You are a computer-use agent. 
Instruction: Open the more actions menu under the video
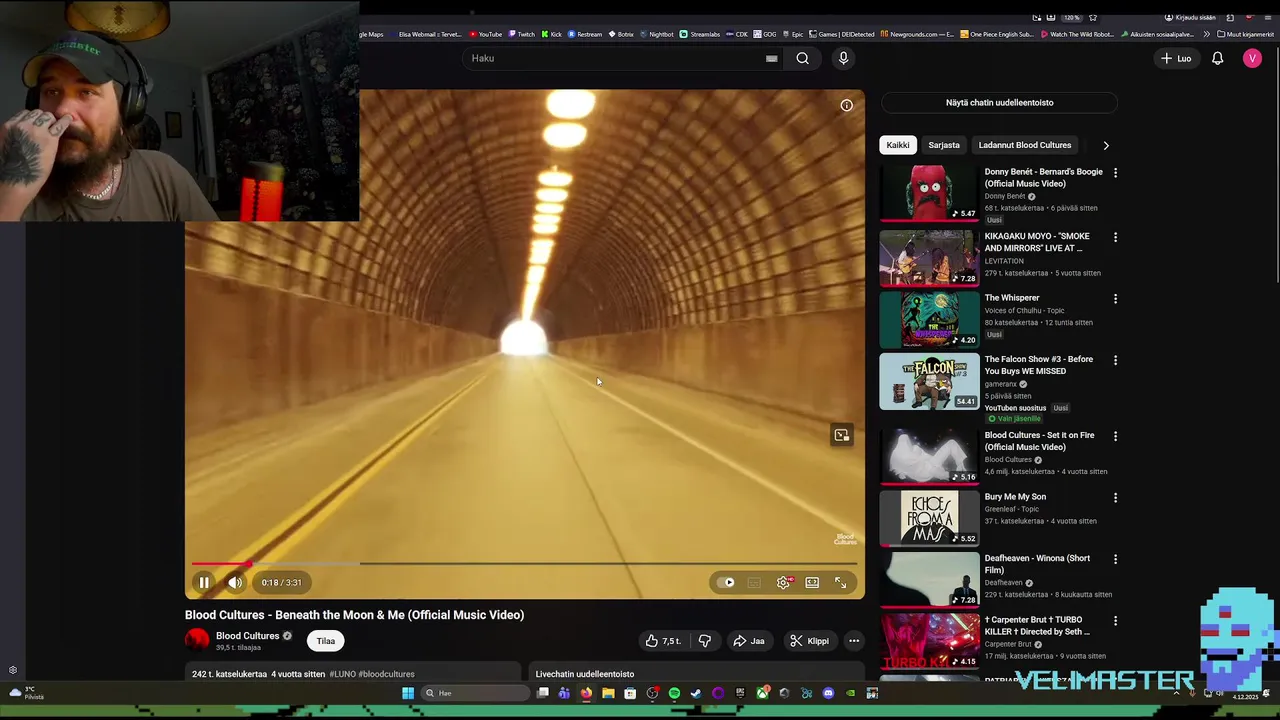coord(854,641)
